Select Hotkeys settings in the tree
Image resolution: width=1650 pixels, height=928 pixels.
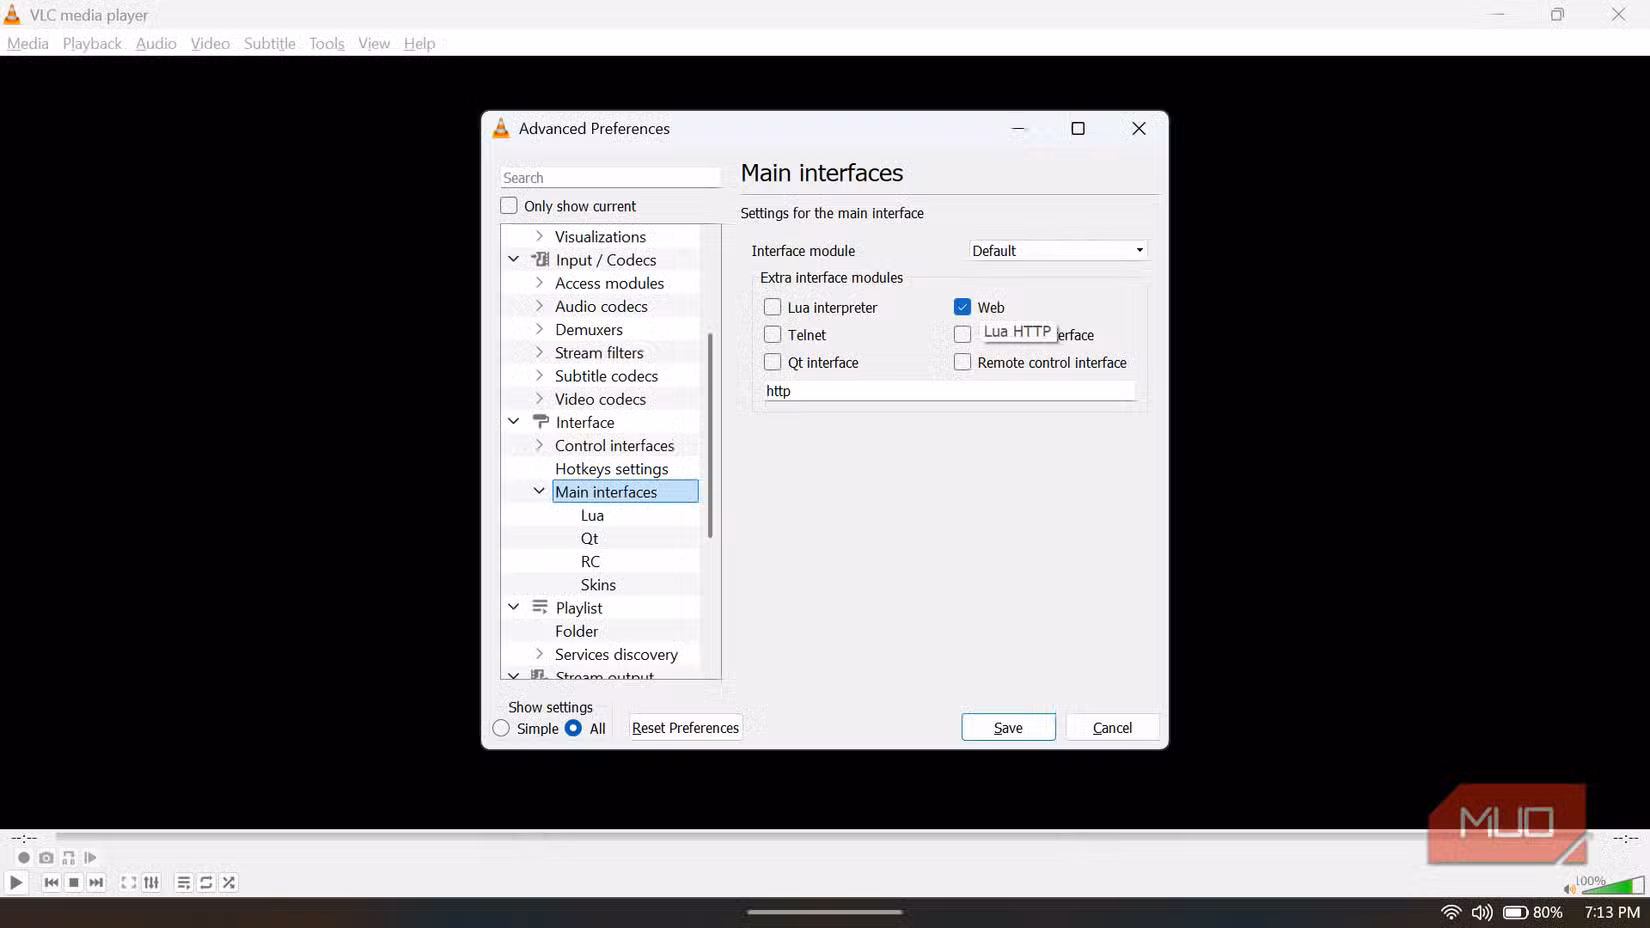point(611,469)
